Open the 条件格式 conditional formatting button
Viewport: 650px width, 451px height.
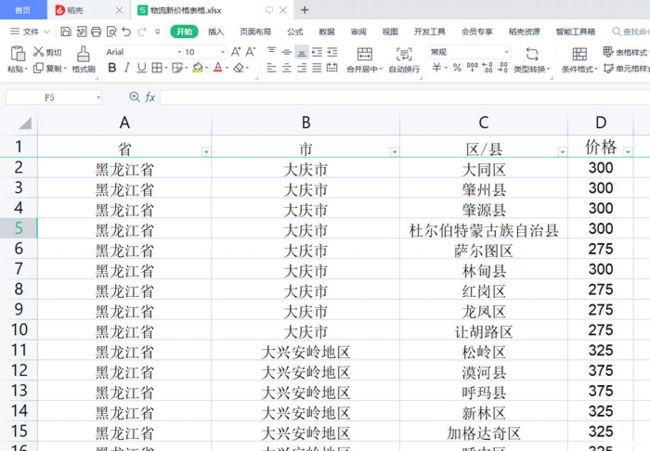580,59
